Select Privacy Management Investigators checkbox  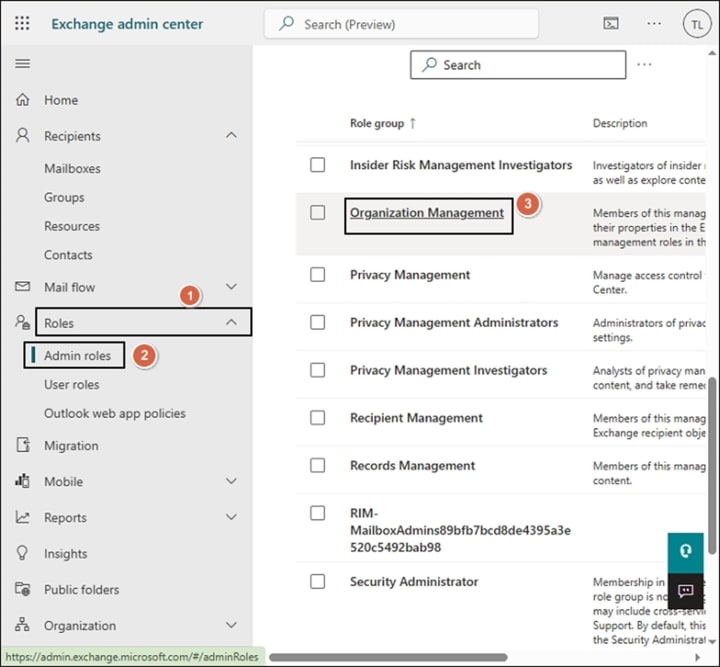pos(317,370)
